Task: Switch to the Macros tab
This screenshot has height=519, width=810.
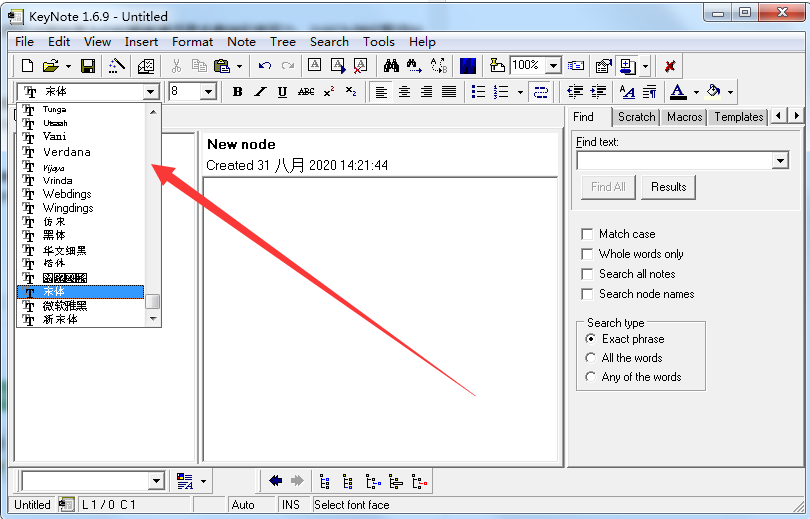Action: point(684,117)
